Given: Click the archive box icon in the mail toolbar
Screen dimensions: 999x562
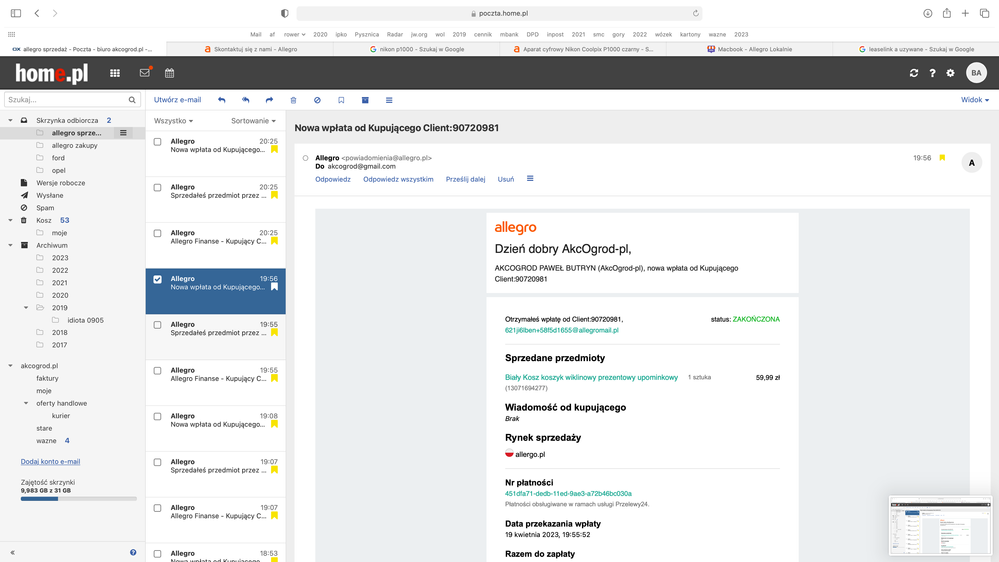Looking at the screenshot, I should click(x=365, y=100).
